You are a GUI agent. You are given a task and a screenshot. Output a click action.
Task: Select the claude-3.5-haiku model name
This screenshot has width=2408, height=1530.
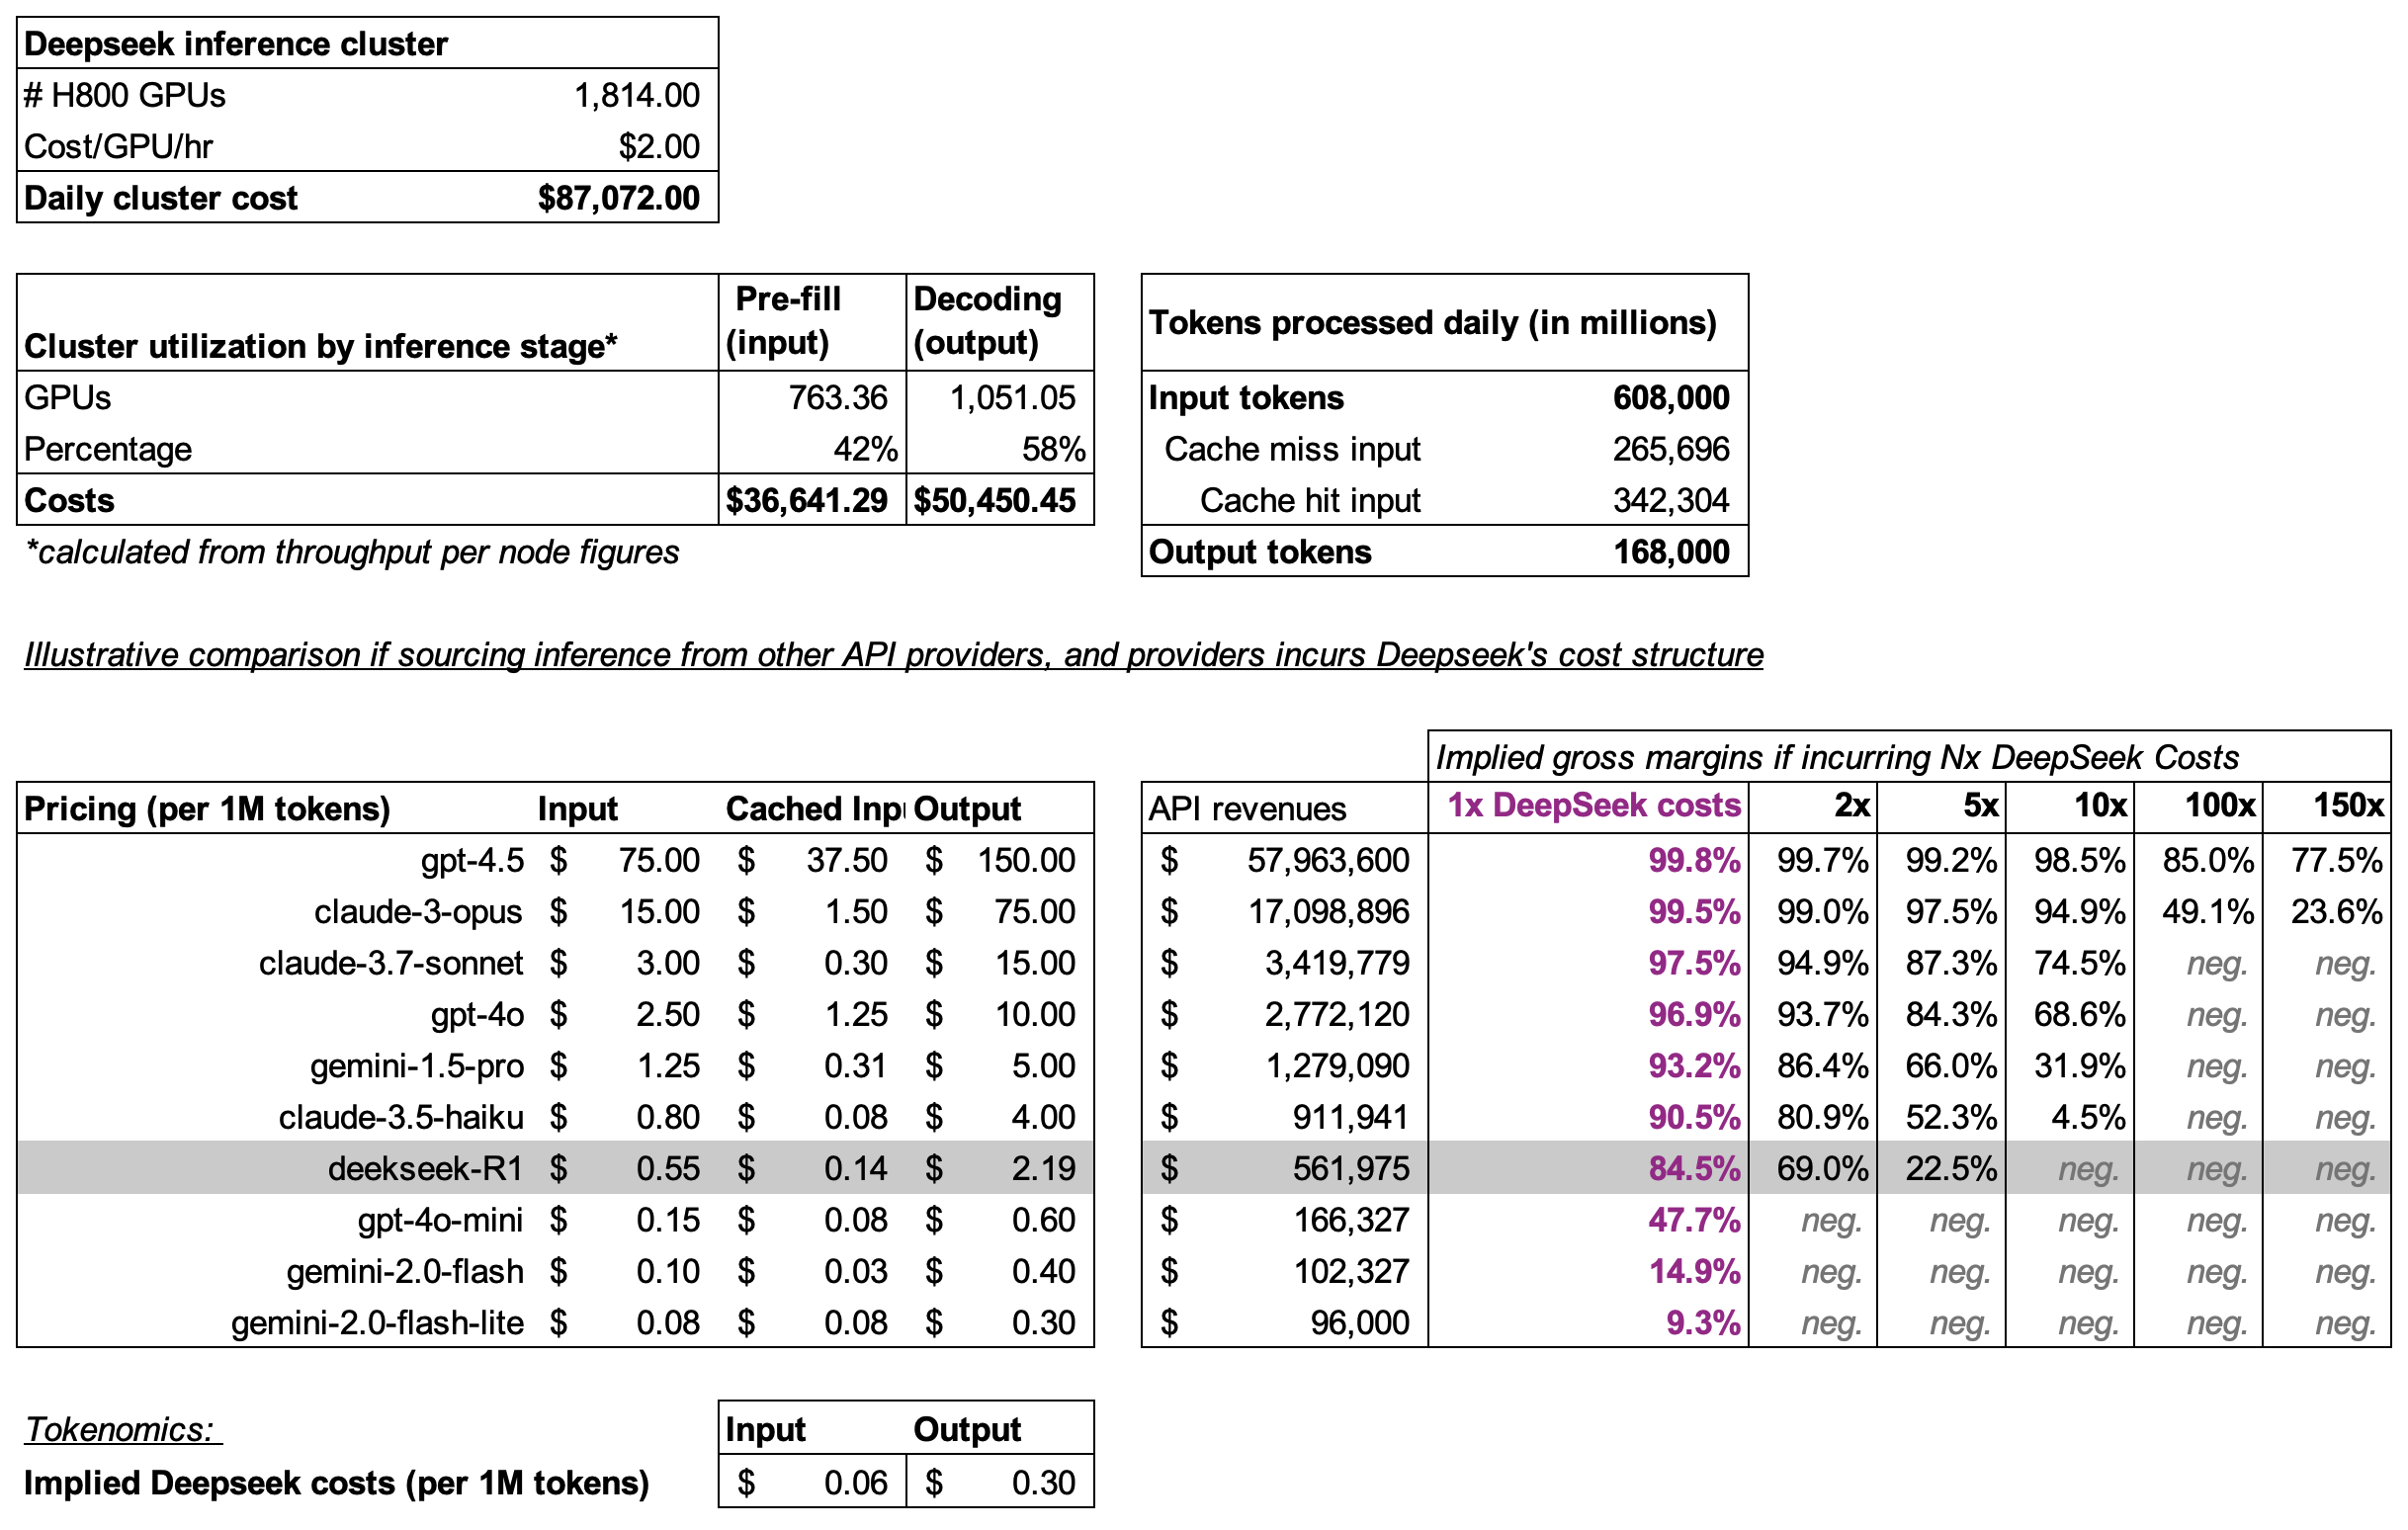coord(400,1117)
